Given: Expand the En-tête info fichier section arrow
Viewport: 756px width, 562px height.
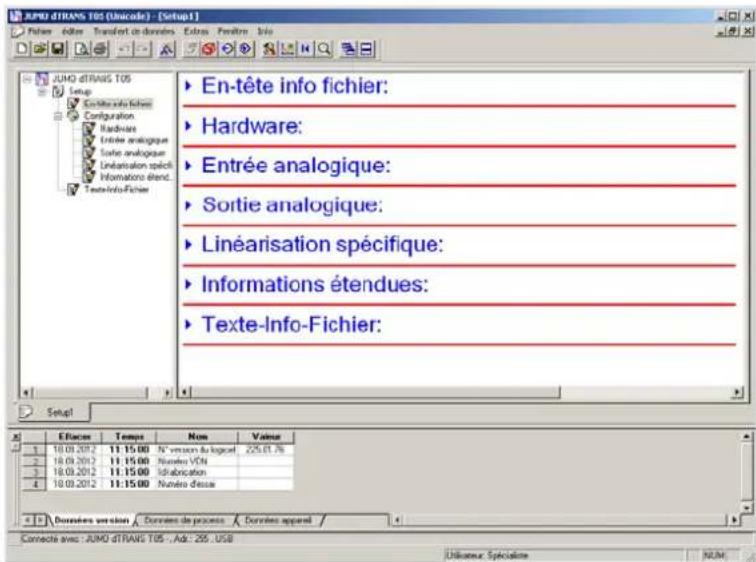Looking at the screenshot, I should (x=189, y=86).
